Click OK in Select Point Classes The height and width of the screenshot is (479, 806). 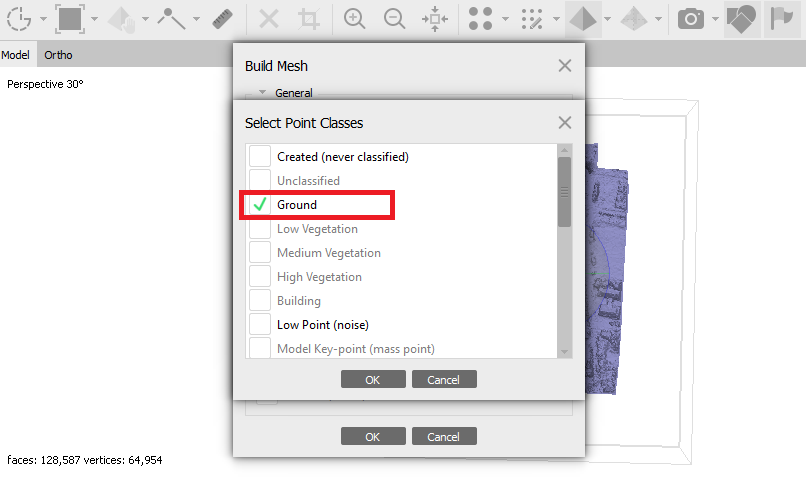point(373,379)
